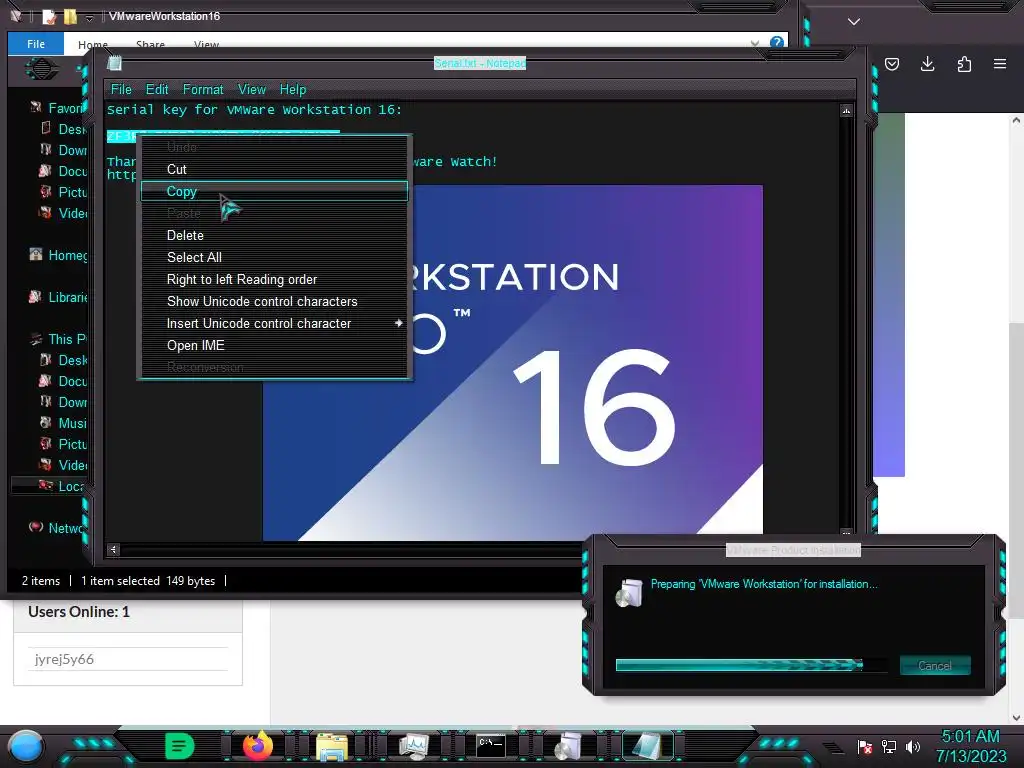
Task: Select Local Disk in the navigation pane
Action: (71, 487)
